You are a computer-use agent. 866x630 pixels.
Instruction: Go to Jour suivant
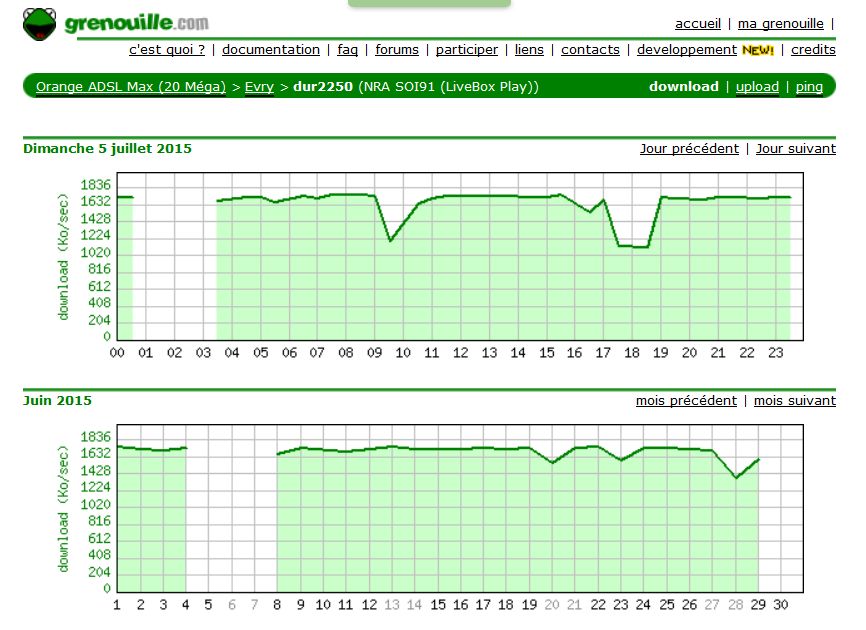tap(795, 149)
